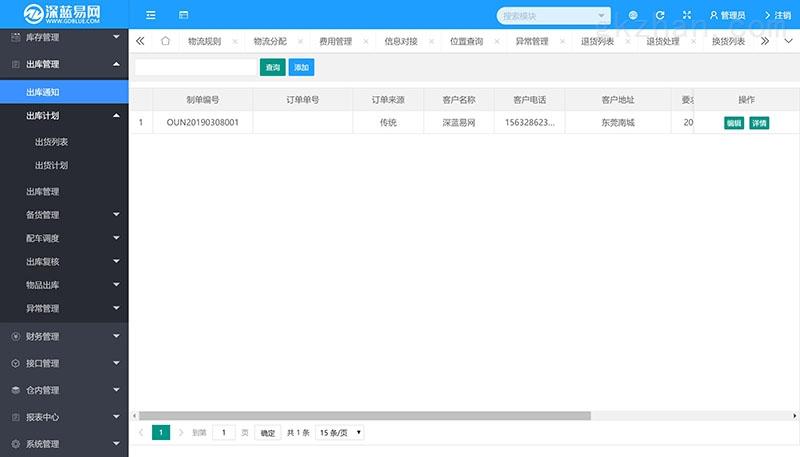
Task: Switch to the 信息对接 tab
Action: tap(401, 41)
